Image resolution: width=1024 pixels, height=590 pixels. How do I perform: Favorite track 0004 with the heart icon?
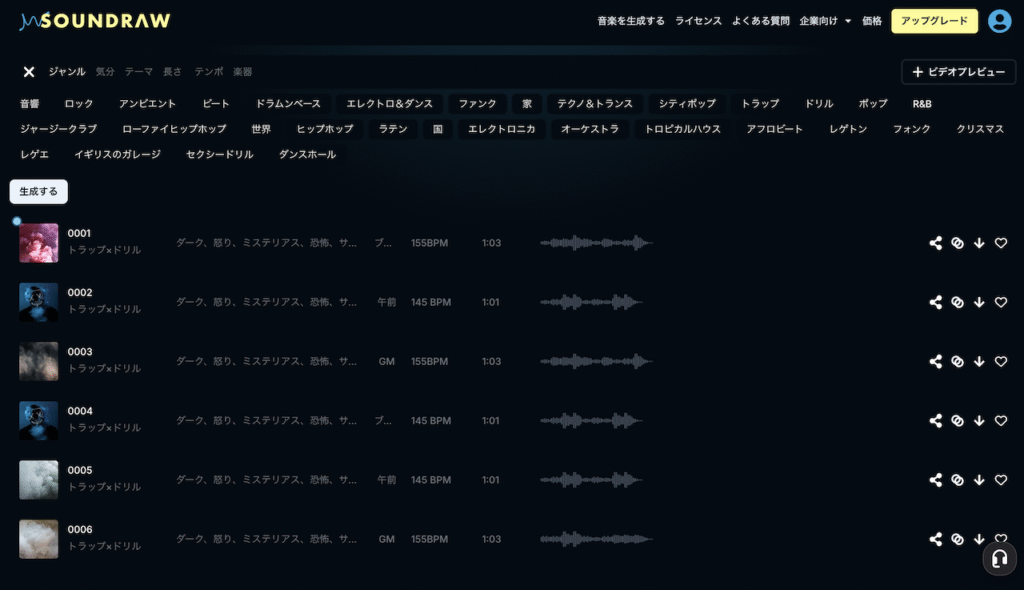(1001, 421)
